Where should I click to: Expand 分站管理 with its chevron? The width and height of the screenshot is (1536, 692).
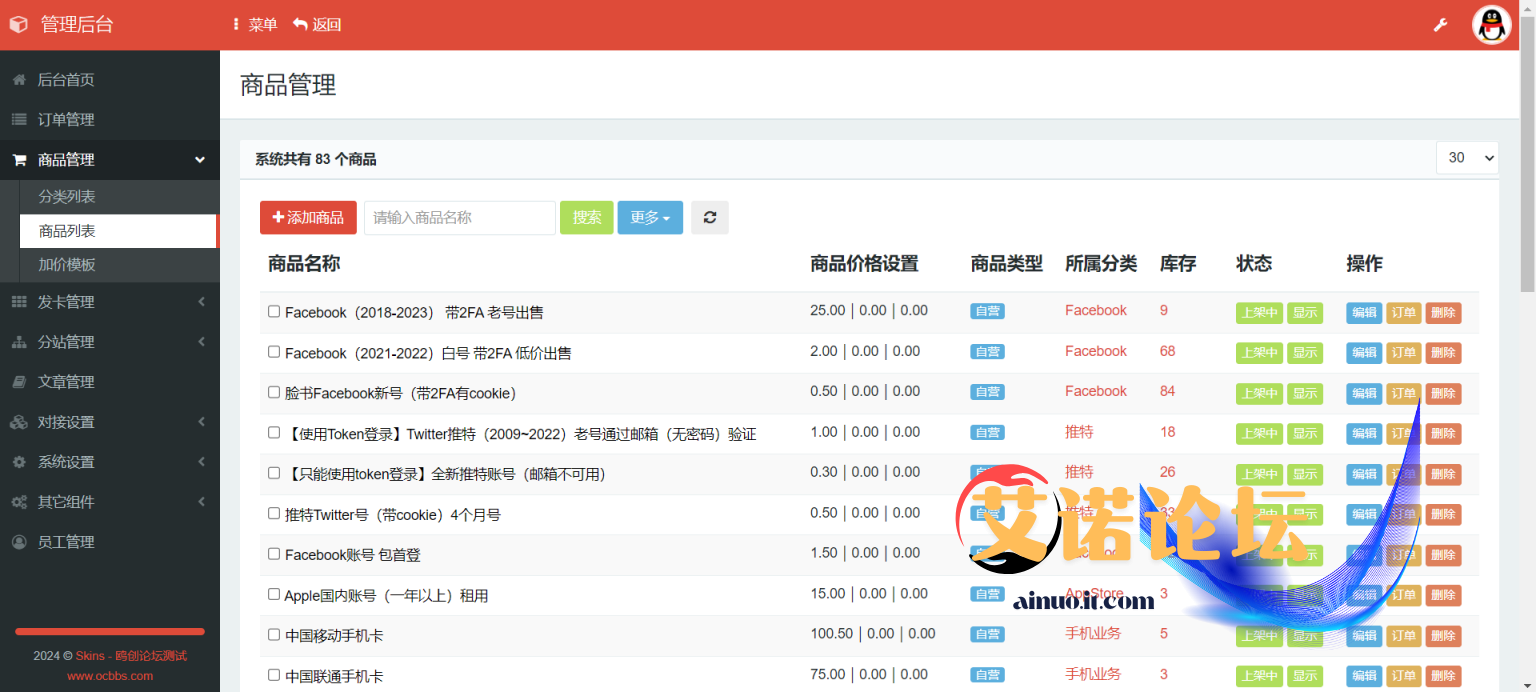pos(200,342)
